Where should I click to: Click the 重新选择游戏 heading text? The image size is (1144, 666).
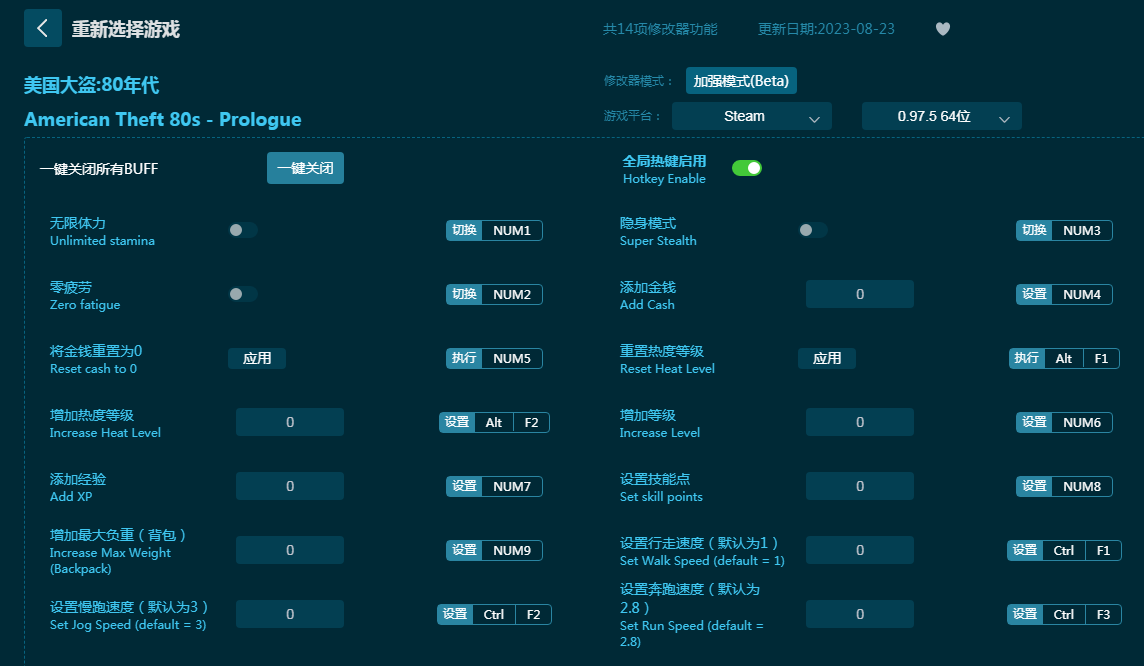tap(125, 29)
